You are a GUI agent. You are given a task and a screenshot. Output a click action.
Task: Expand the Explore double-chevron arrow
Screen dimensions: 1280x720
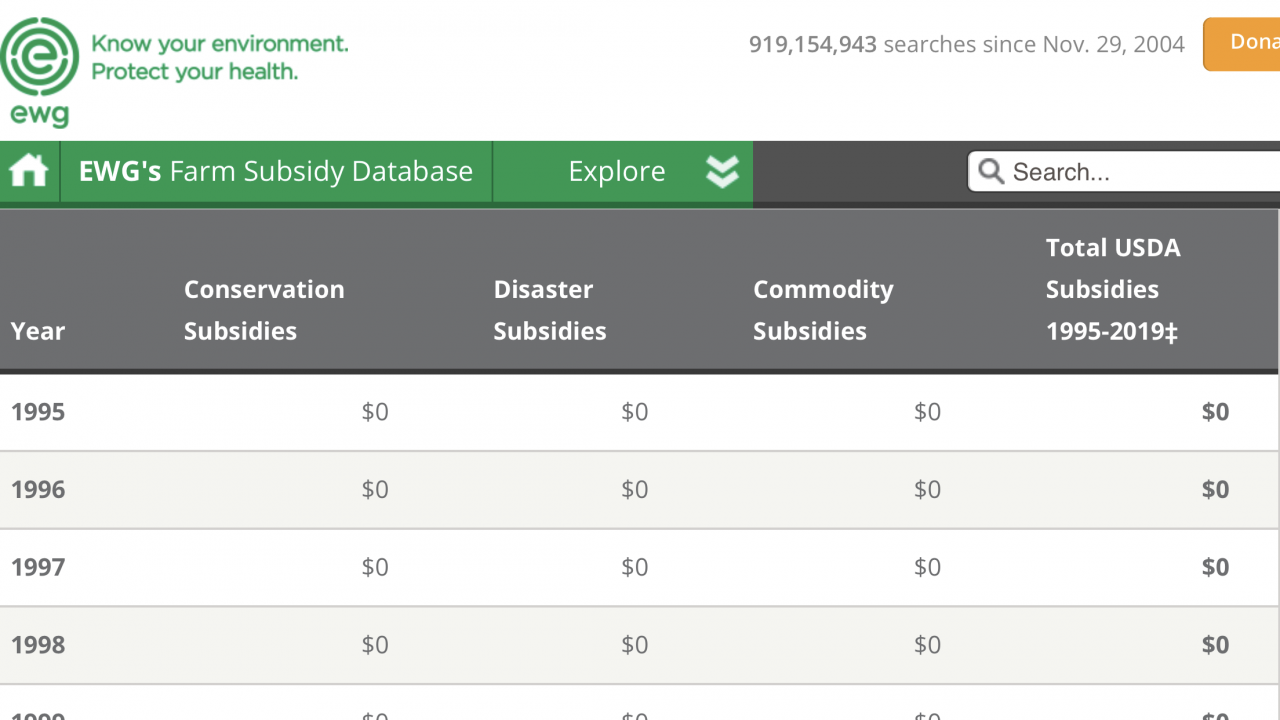pos(722,172)
